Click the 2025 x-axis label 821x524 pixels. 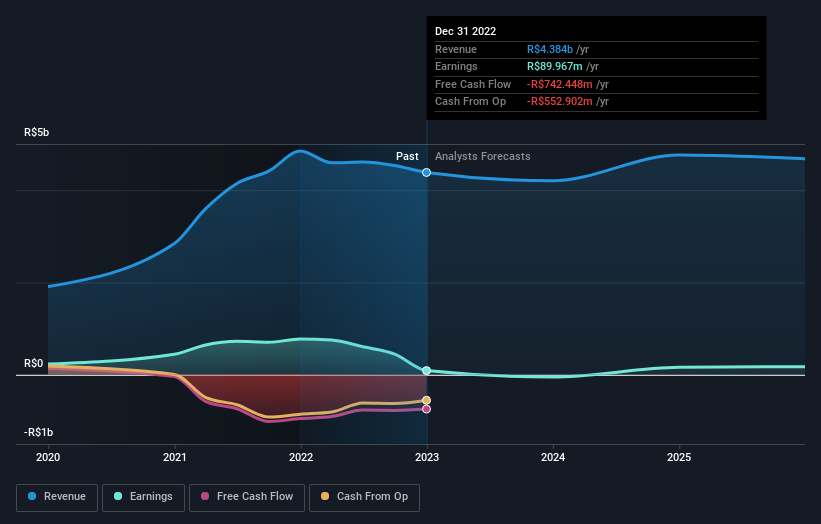pos(679,457)
